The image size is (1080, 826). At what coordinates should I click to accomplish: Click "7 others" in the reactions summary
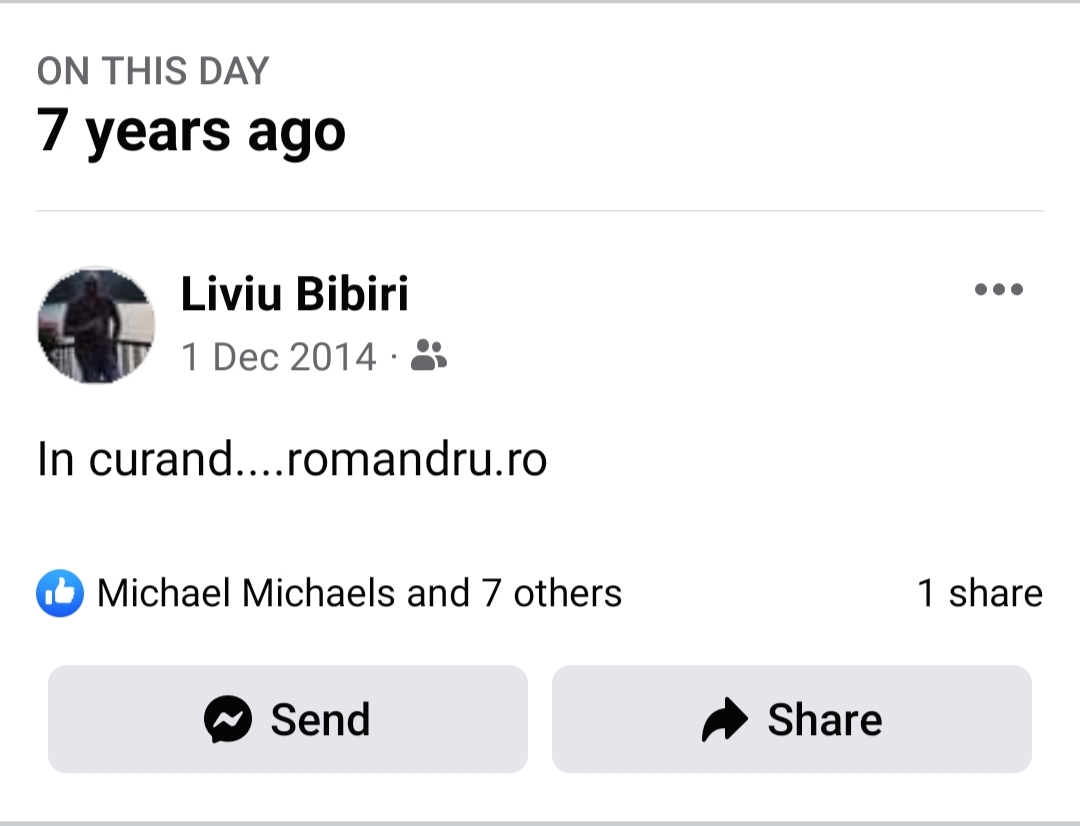click(551, 594)
